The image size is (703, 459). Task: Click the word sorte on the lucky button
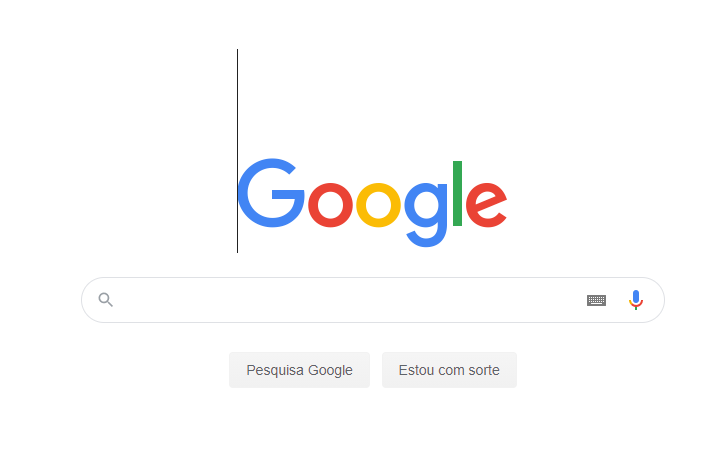[x=484, y=370]
